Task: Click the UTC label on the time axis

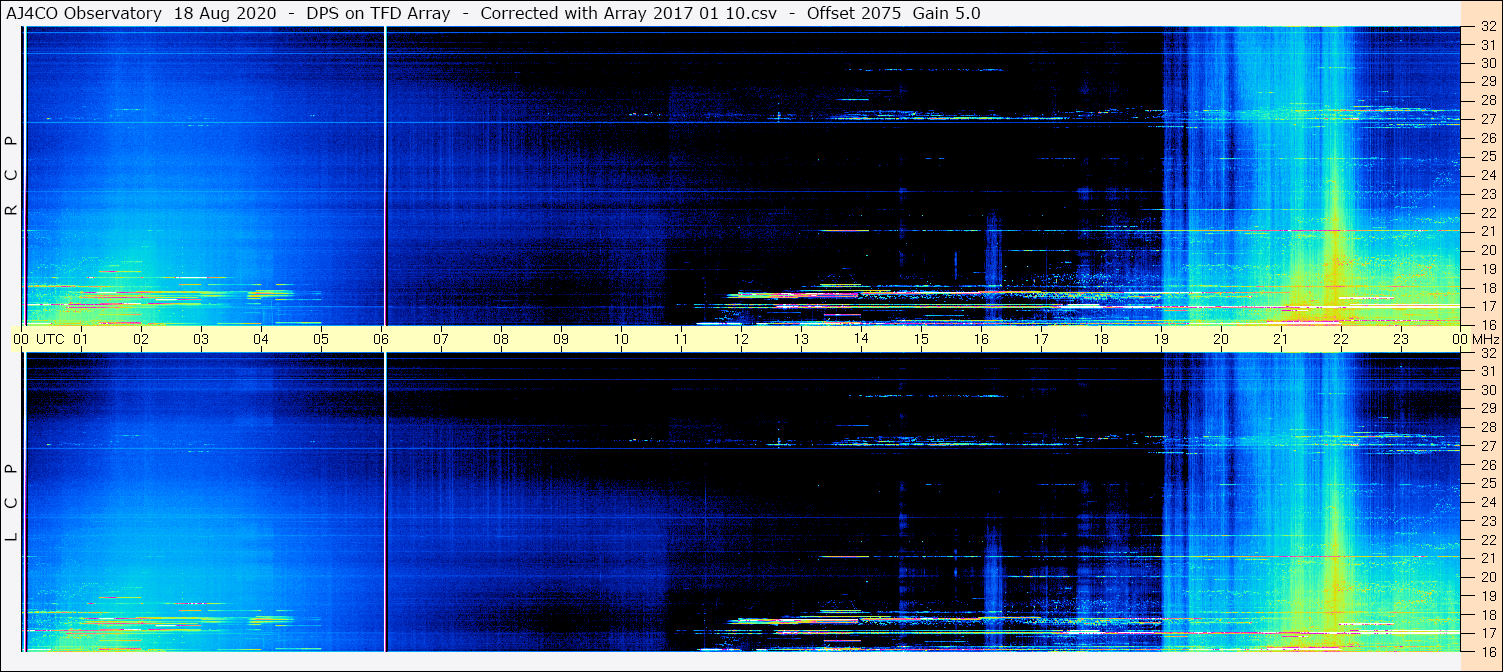Action: 50,339
